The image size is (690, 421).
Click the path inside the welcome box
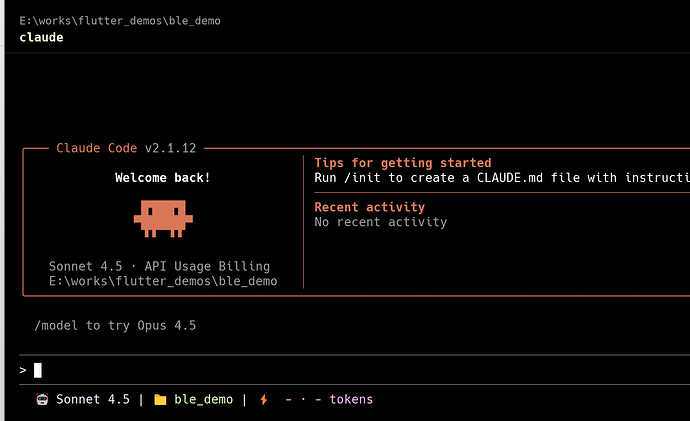pos(163,281)
